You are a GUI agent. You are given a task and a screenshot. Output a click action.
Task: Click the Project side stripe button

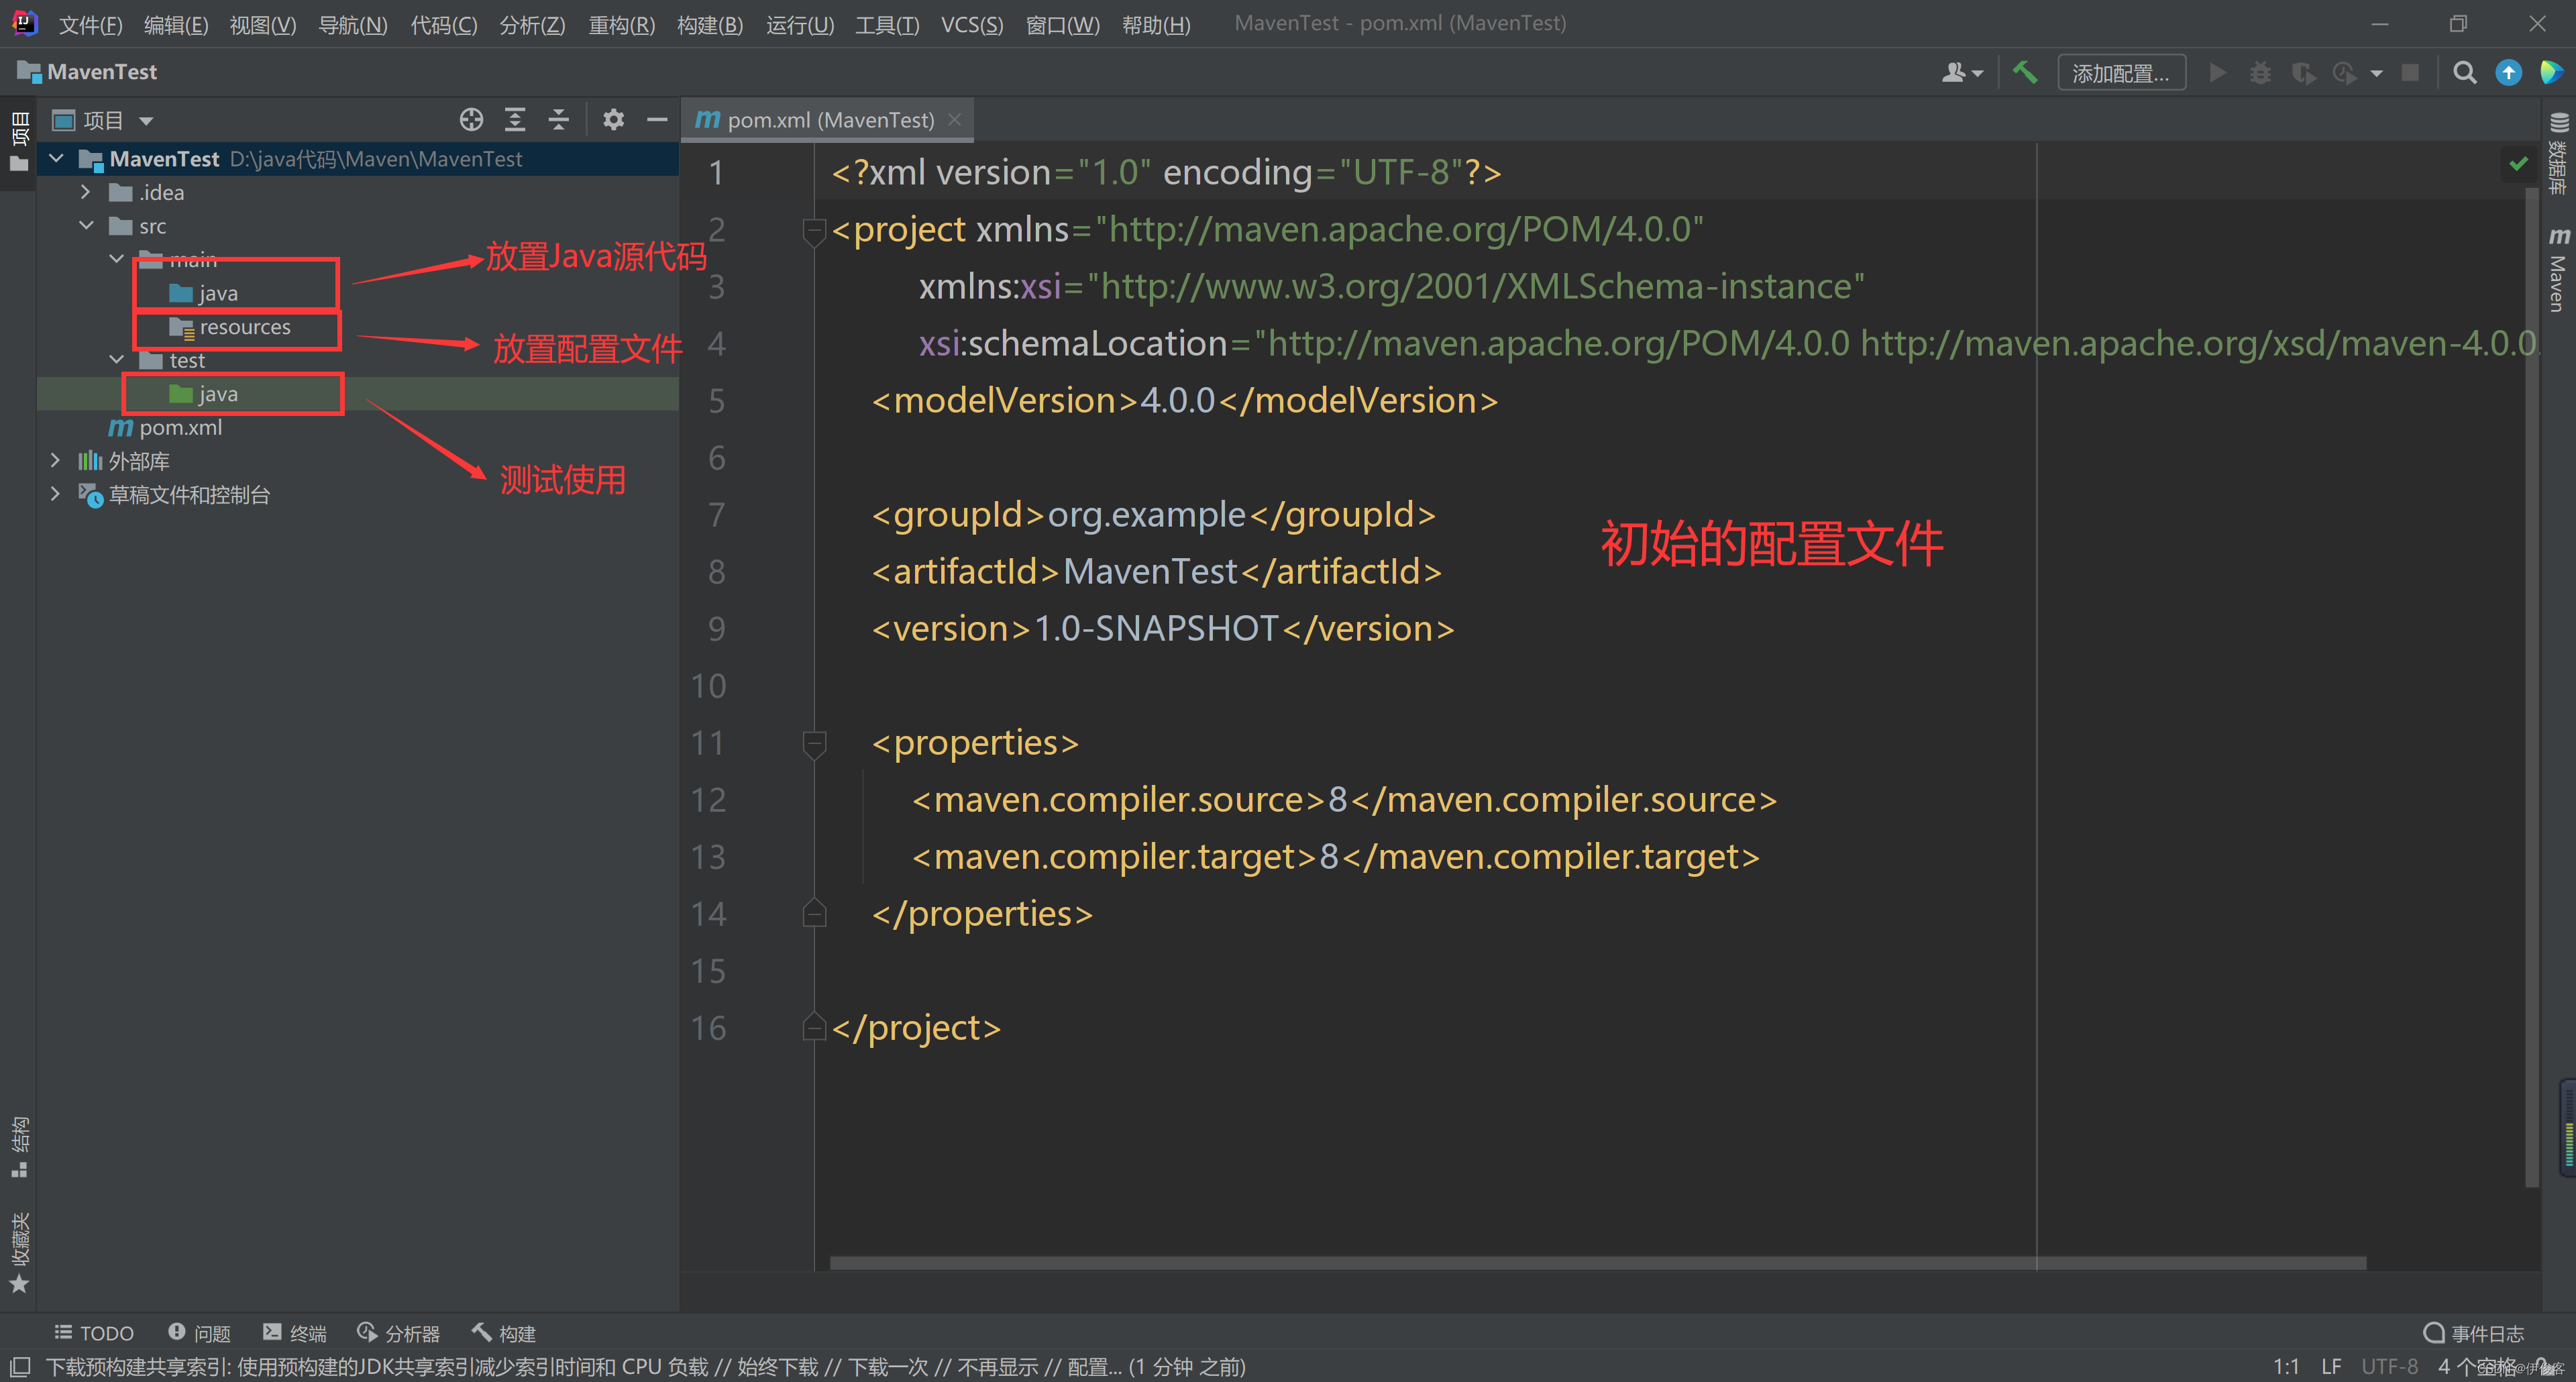tap(19, 142)
